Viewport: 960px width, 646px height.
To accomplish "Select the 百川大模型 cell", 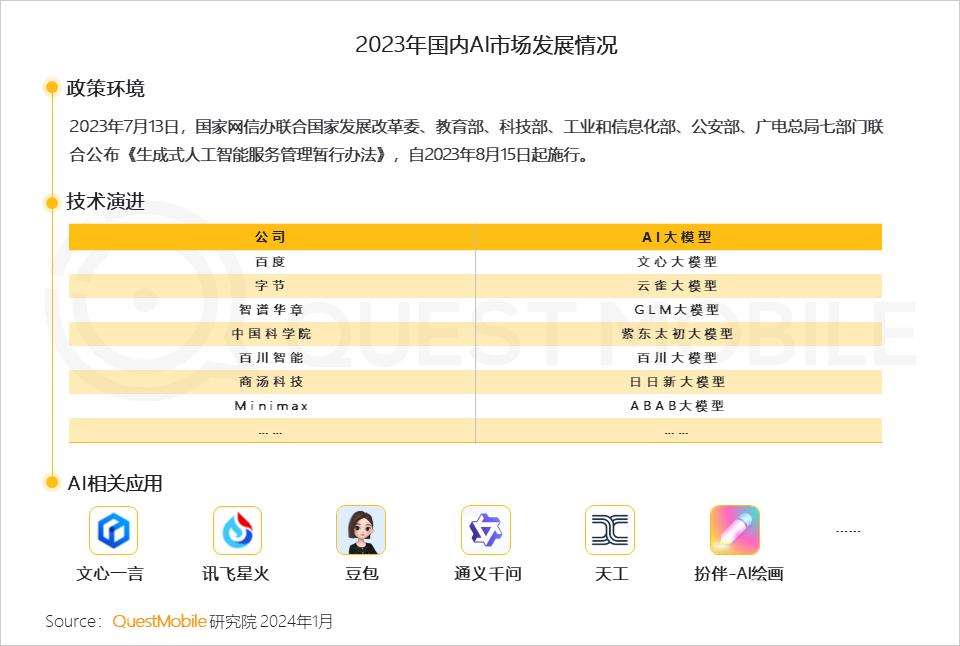I will coord(678,358).
